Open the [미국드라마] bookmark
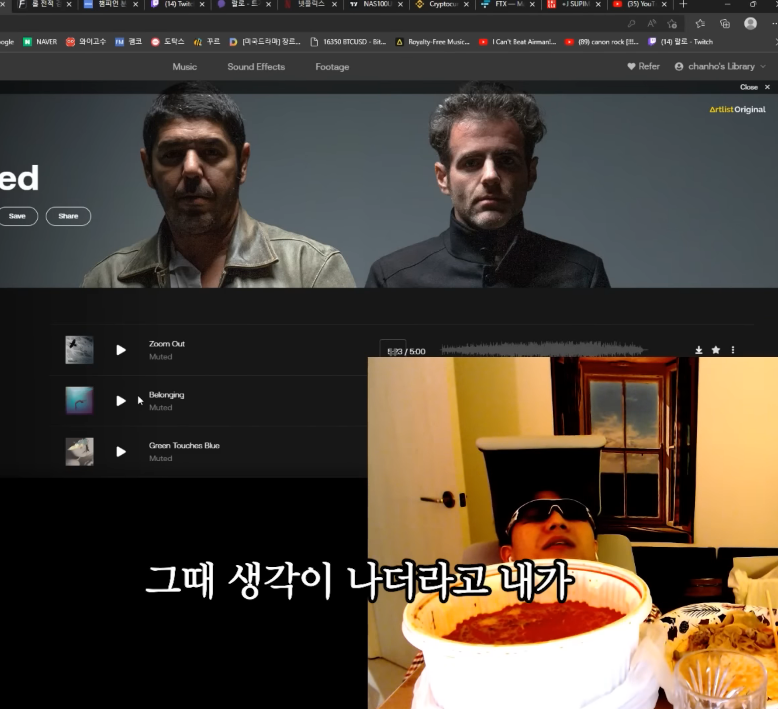778x709 pixels. [x=265, y=42]
